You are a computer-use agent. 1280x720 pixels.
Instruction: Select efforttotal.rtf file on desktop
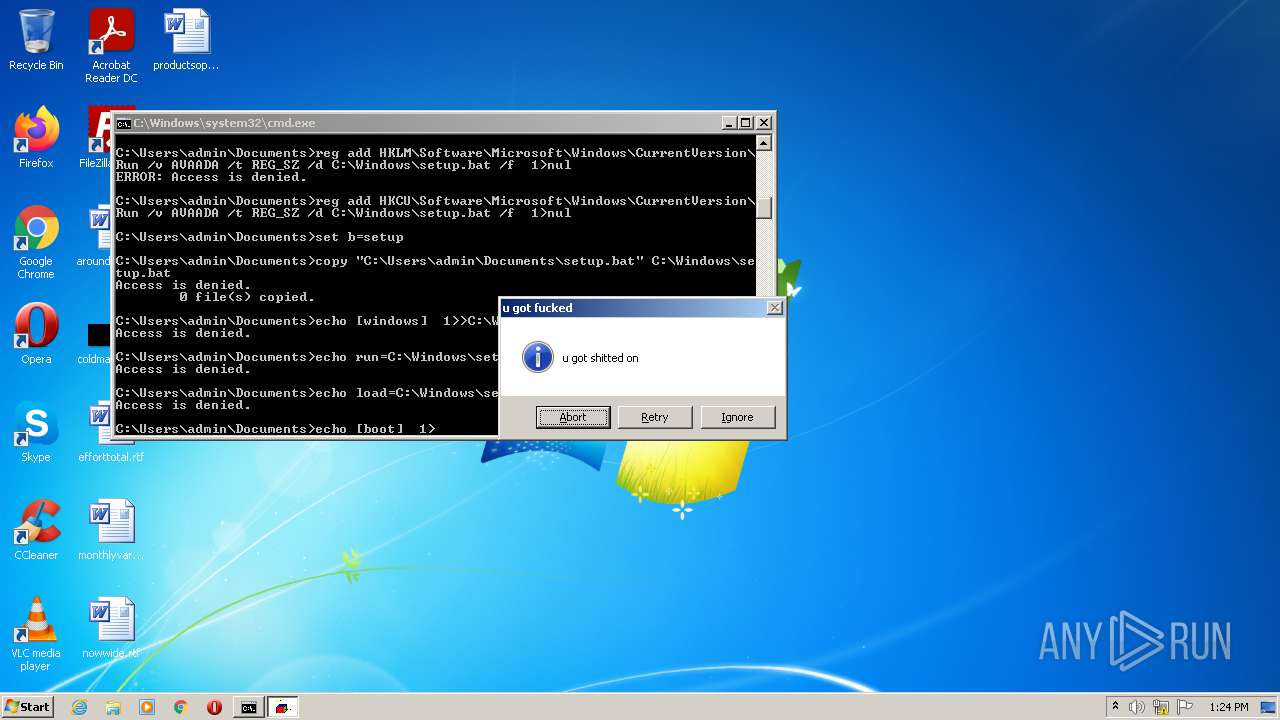pos(111,431)
